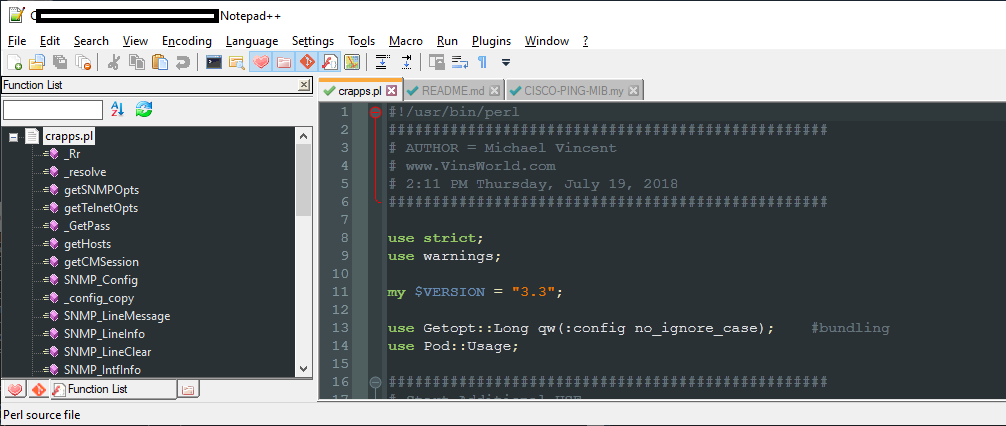Click the lines with down arrow toolbar icon

click(382, 62)
